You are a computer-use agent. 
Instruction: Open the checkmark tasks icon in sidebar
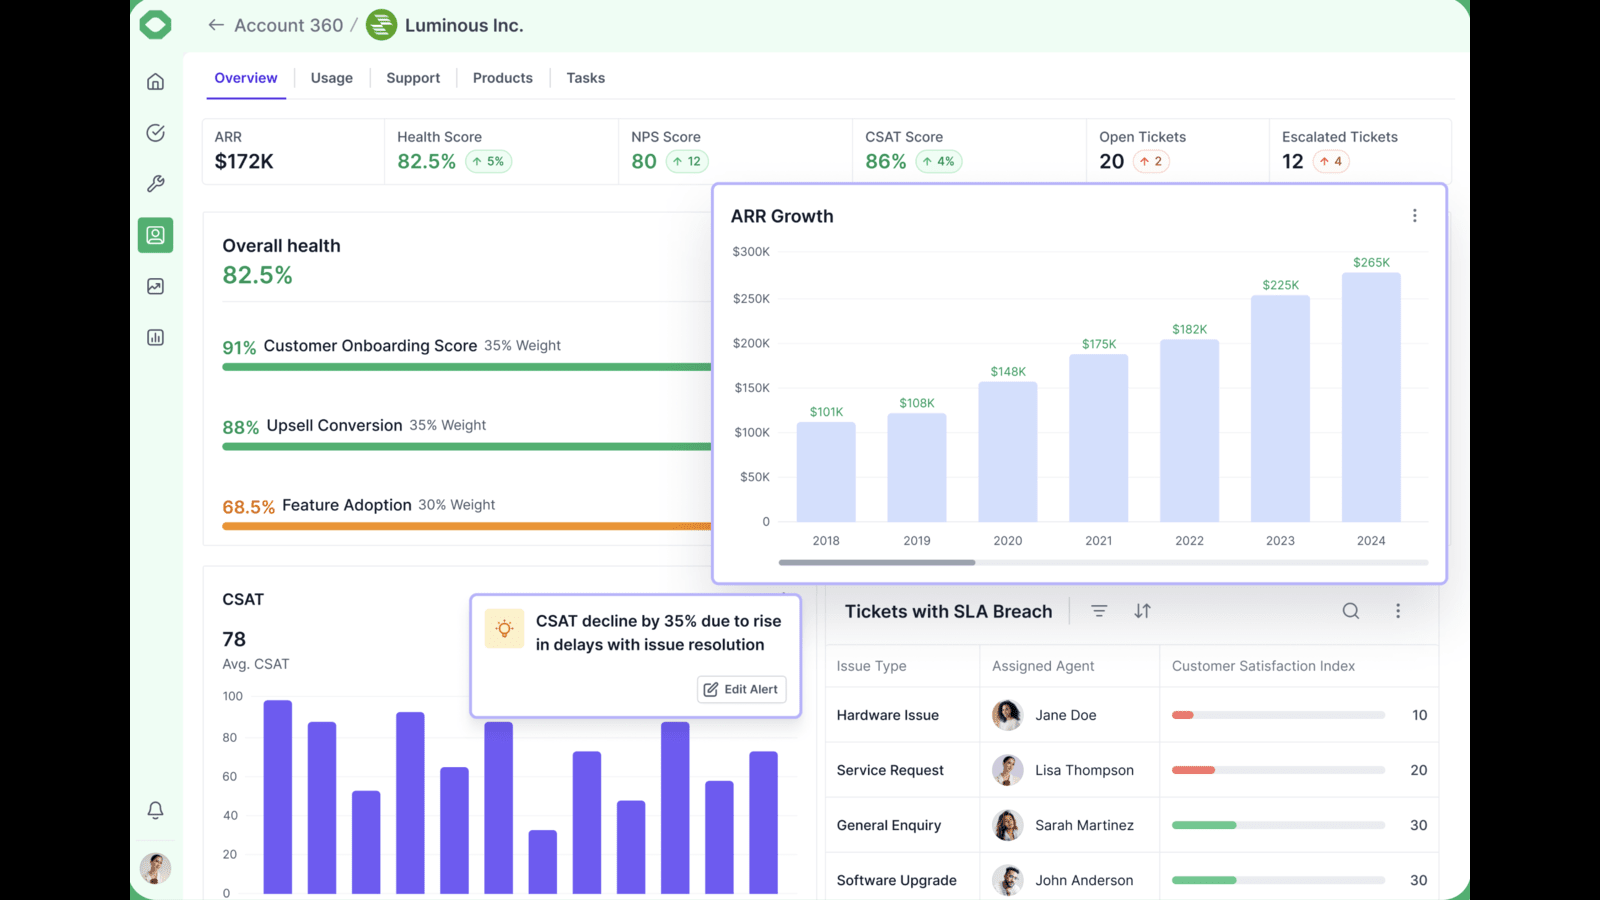(x=155, y=133)
